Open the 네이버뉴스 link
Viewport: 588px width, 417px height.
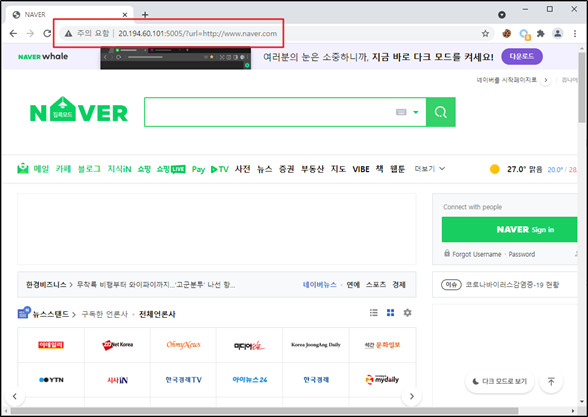coord(320,285)
